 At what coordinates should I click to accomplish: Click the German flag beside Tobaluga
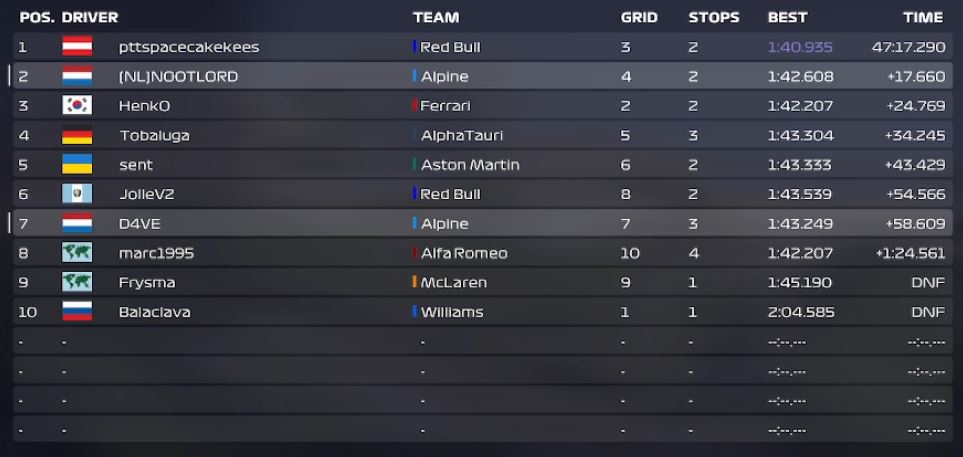pos(77,135)
